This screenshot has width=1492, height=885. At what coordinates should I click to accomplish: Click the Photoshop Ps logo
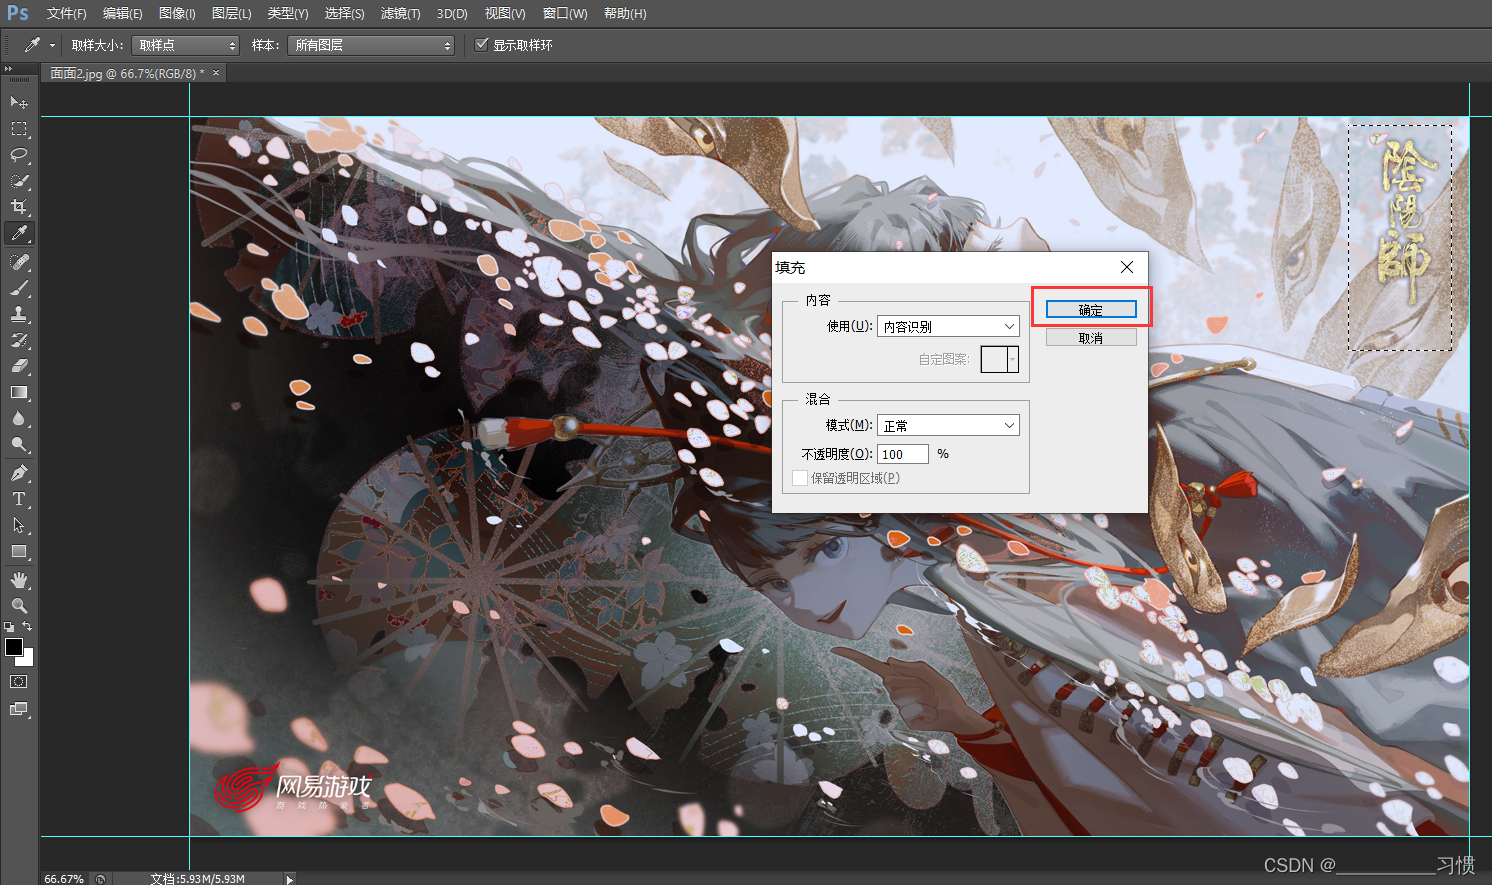(x=18, y=13)
